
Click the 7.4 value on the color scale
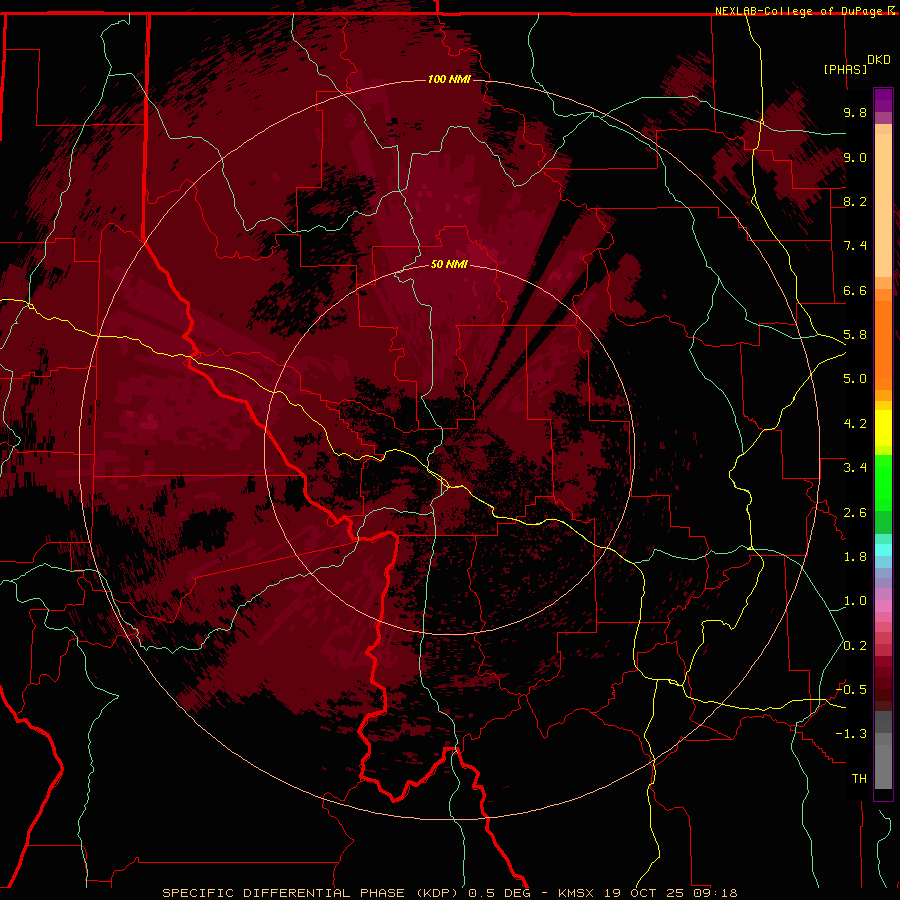[x=855, y=246]
